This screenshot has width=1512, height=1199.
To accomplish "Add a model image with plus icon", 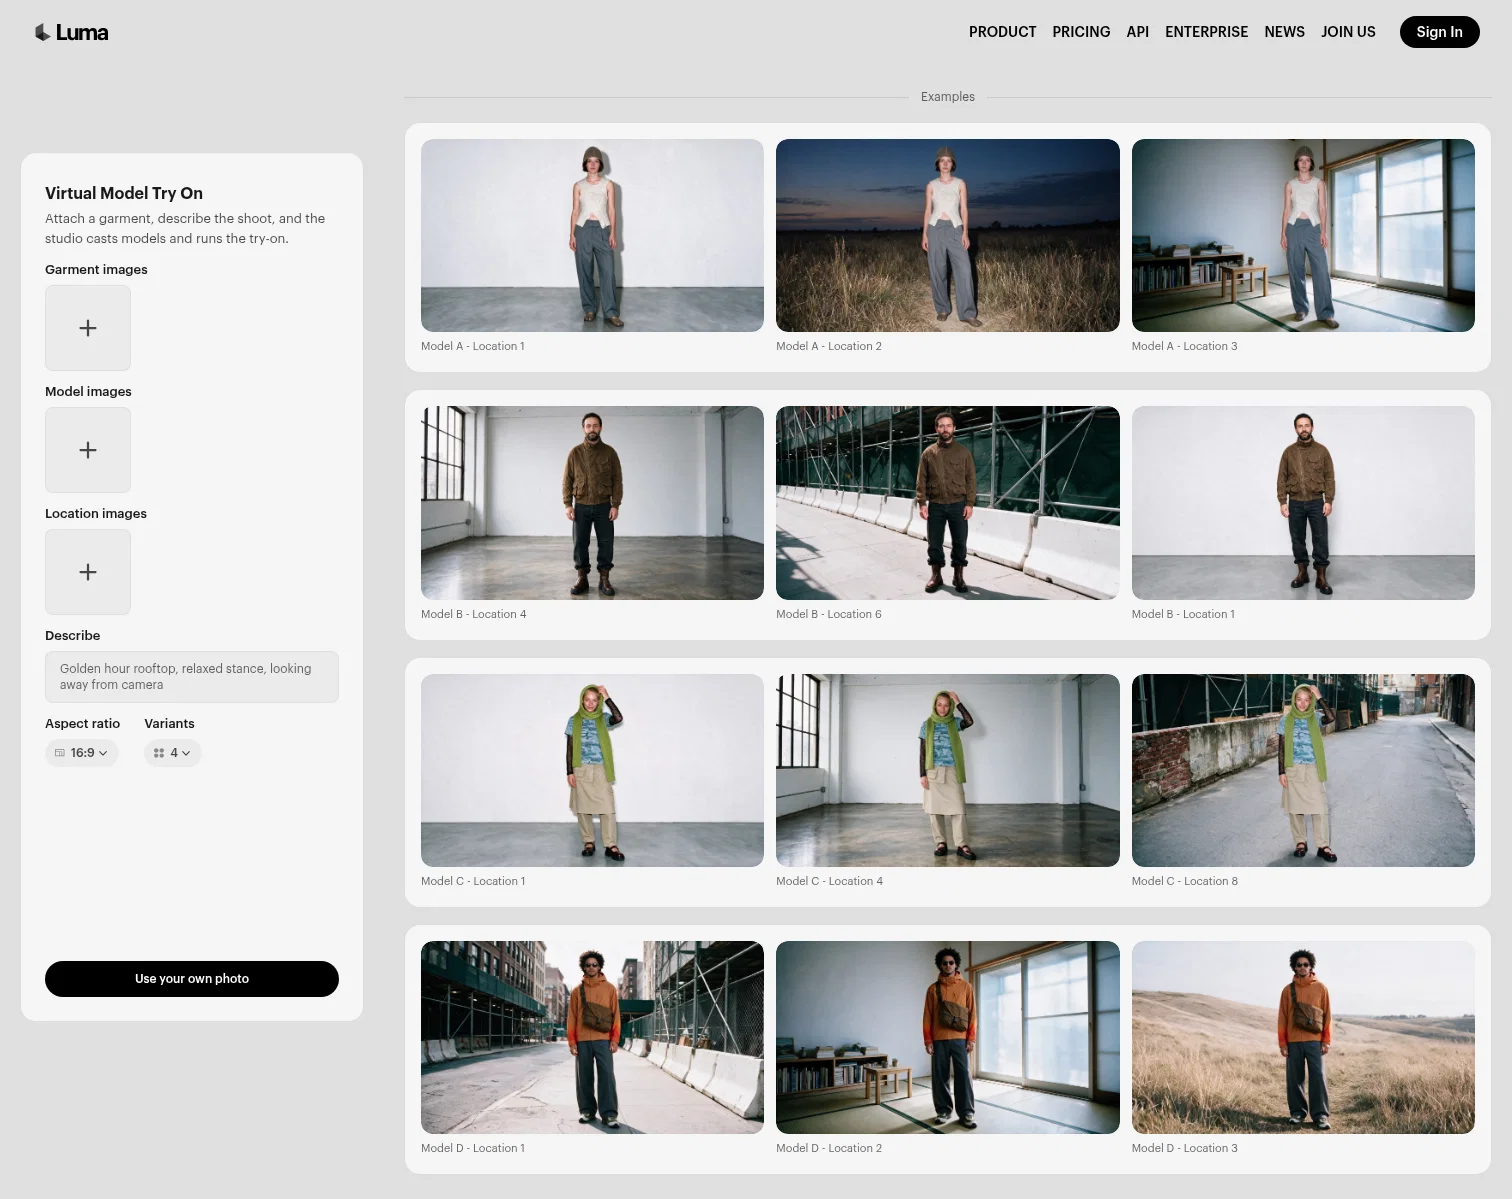I will (x=88, y=450).
